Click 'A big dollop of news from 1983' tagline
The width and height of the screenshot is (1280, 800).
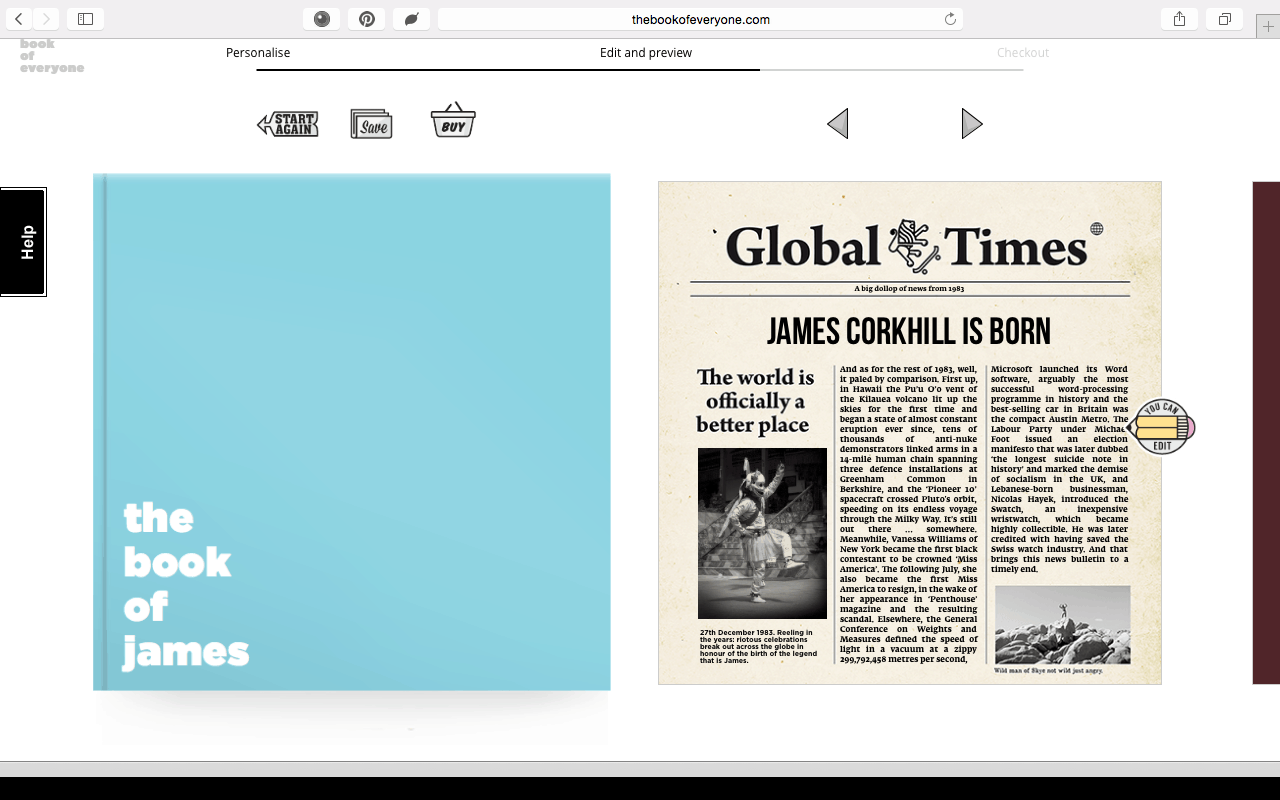(909, 289)
